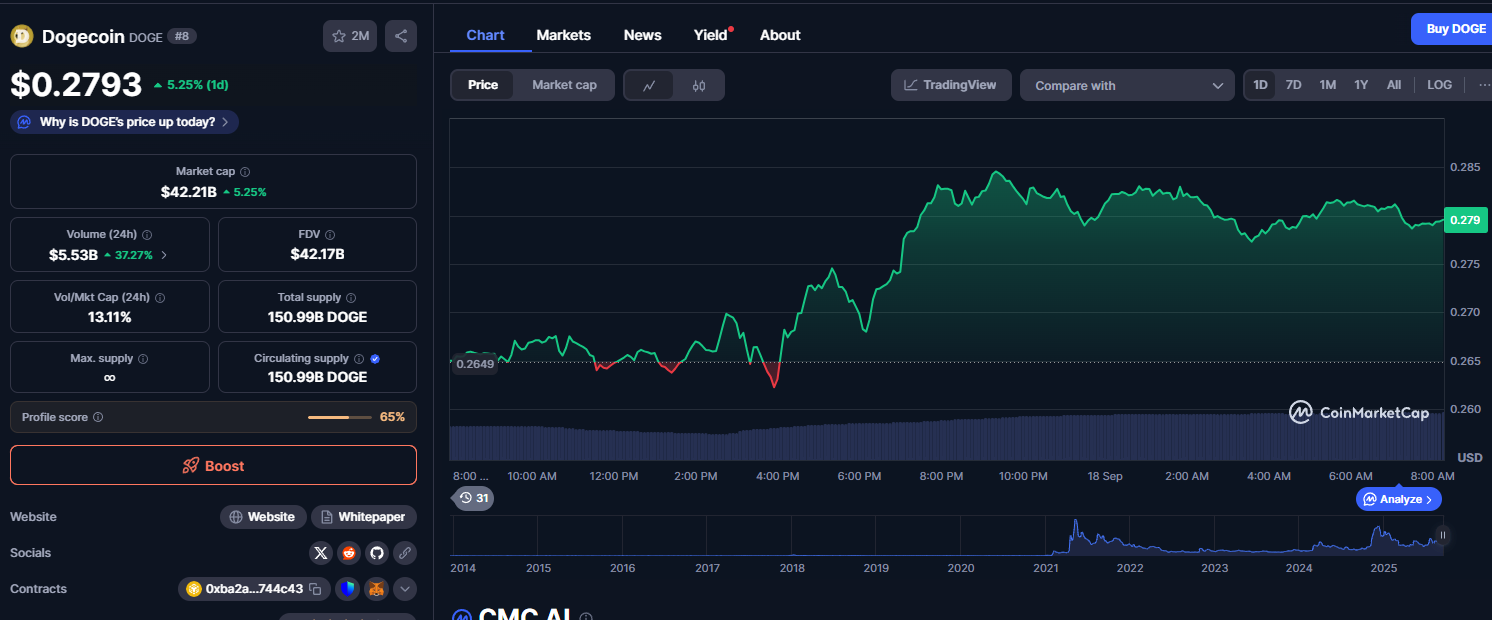The width and height of the screenshot is (1492, 620).
Task: Click the $0.2793 price text
Action: click(76, 84)
